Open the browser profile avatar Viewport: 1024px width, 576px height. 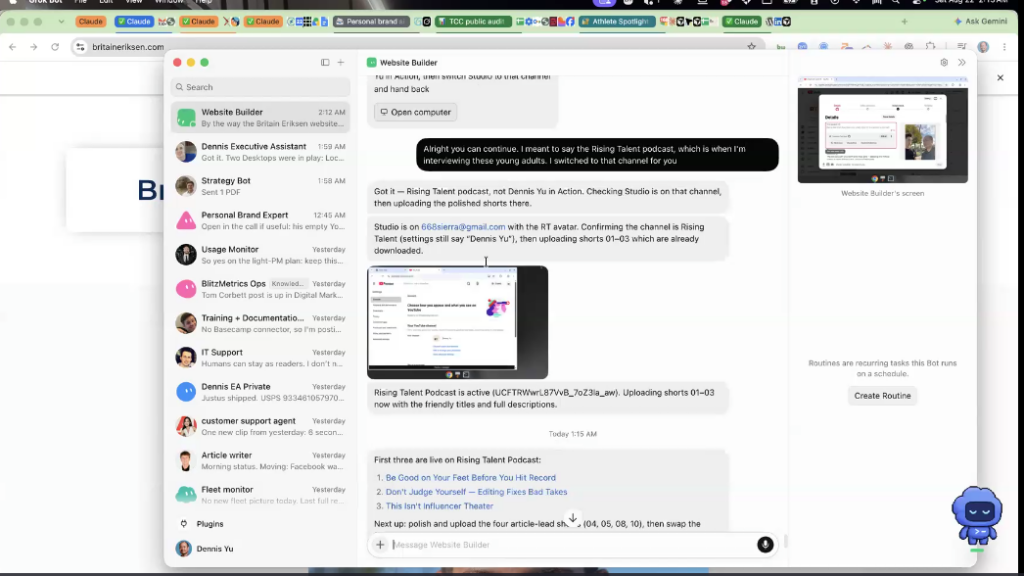pos(984,47)
